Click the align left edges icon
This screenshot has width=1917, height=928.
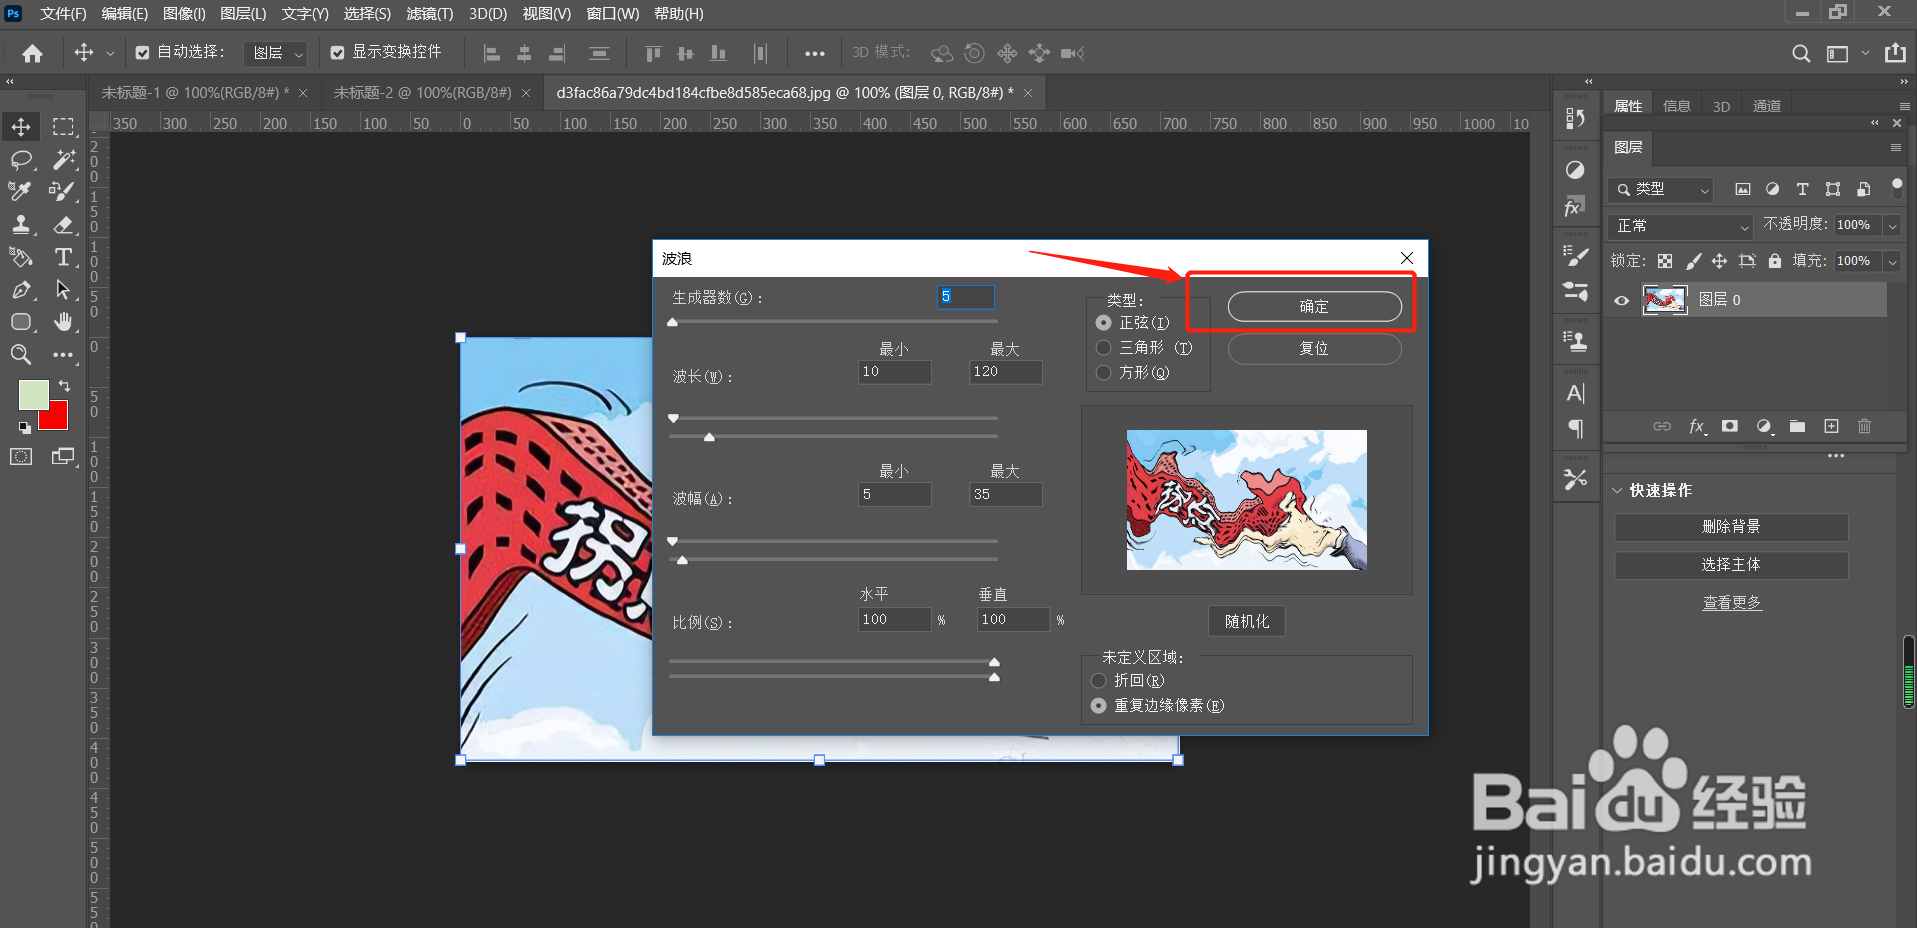[491, 53]
